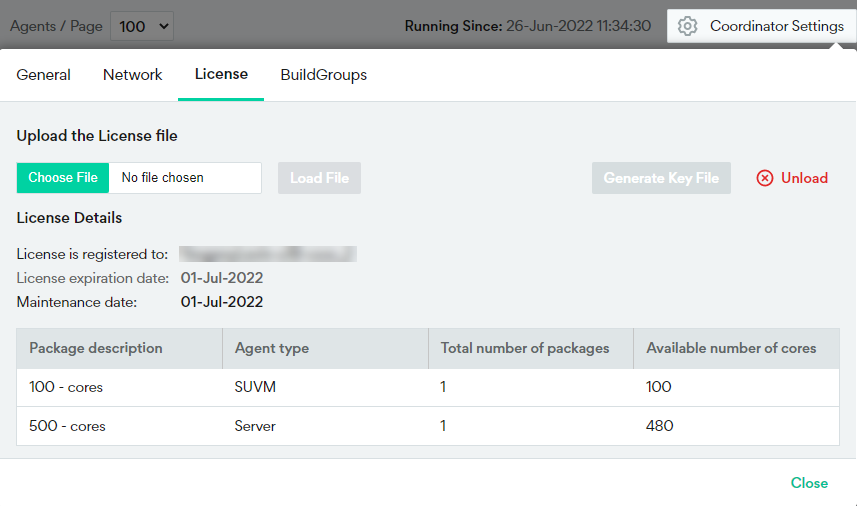The width and height of the screenshot is (857, 506).
Task: Click the Load File button
Action: (x=319, y=178)
